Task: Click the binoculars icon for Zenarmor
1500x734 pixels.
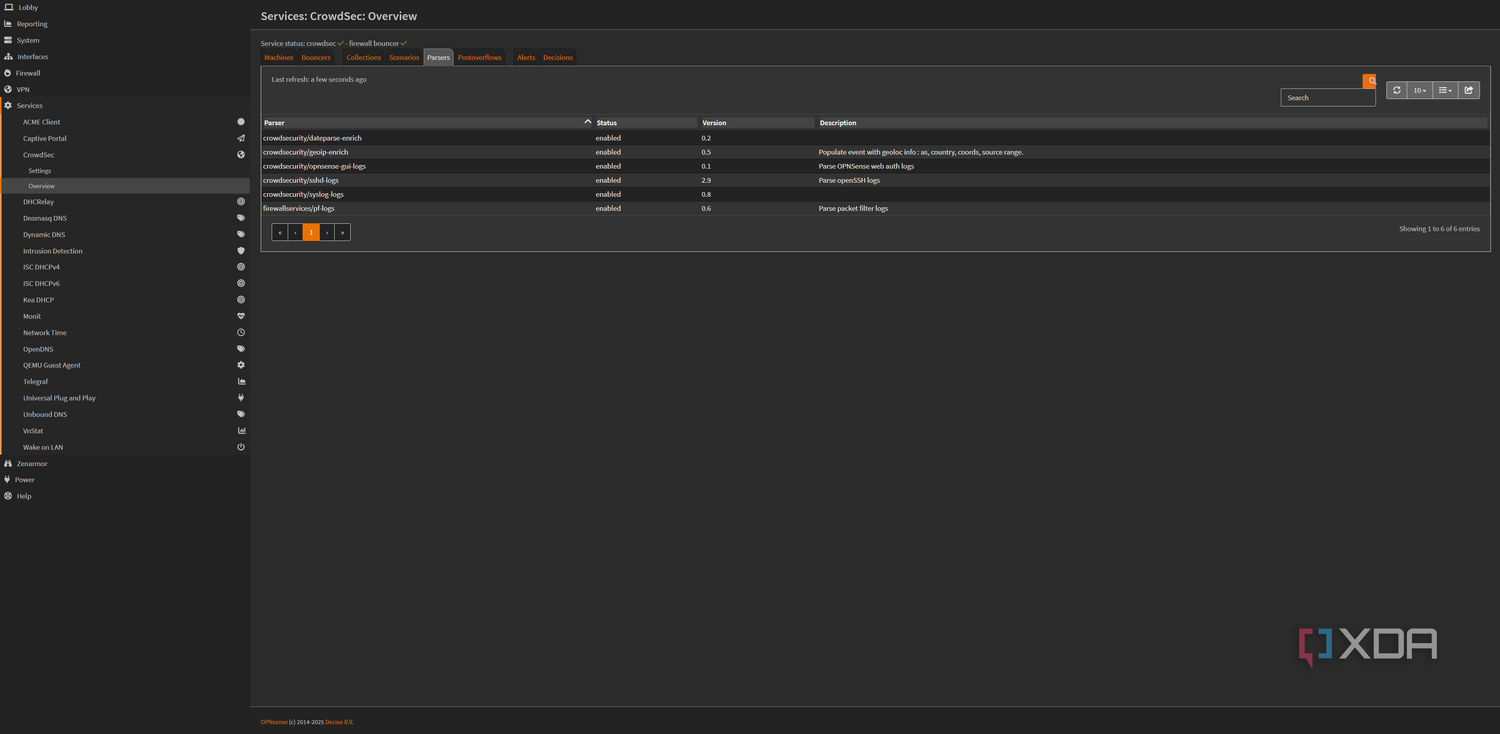Action: (8, 464)
